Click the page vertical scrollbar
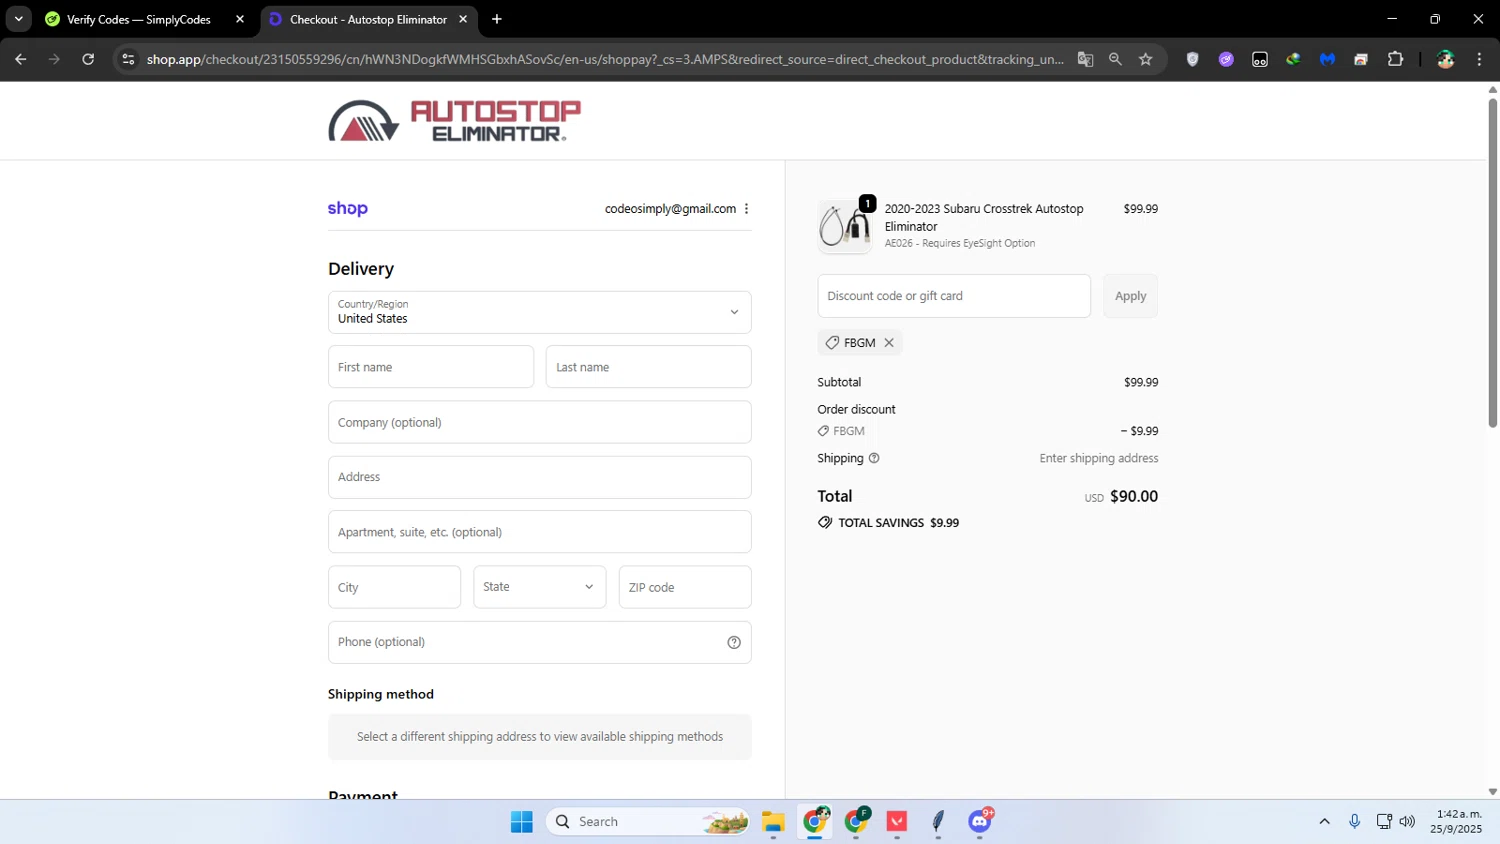Viewport: 1500px width, 844px height. click(1492, 264)
